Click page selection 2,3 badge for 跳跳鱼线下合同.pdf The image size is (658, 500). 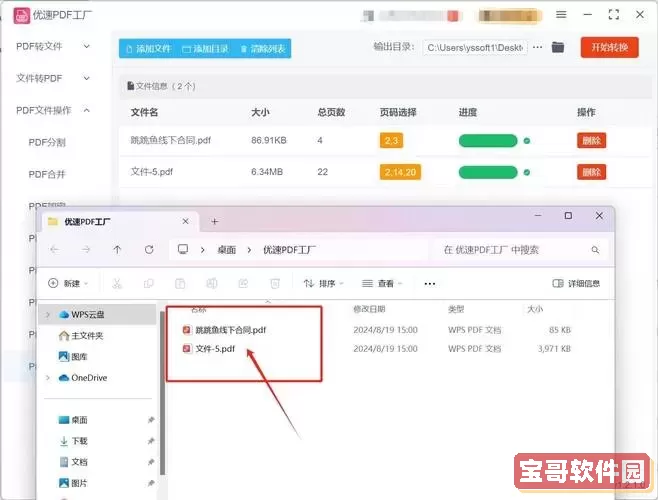[x=391, y=140]
